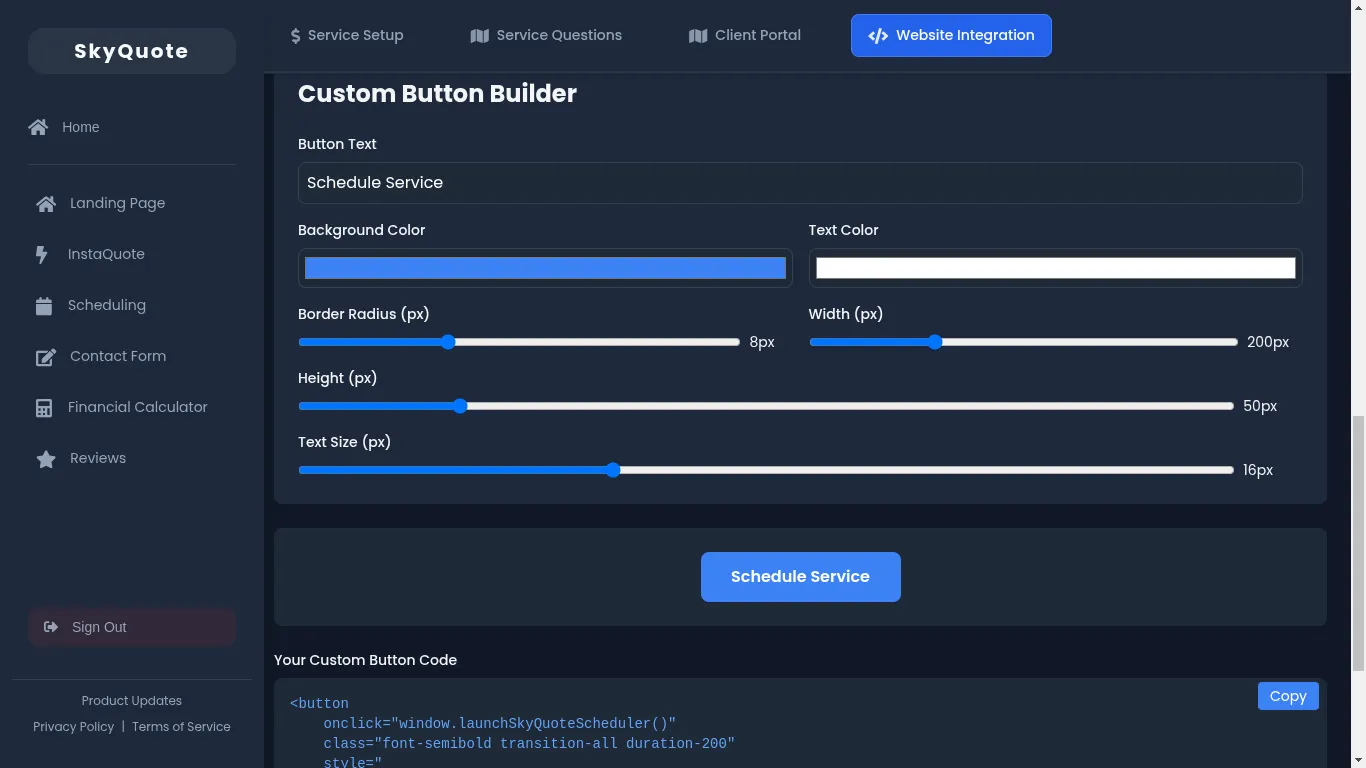Open InstaQuote from the sidebar
This screenshot has width=1366, height=768.
(132, 254)
